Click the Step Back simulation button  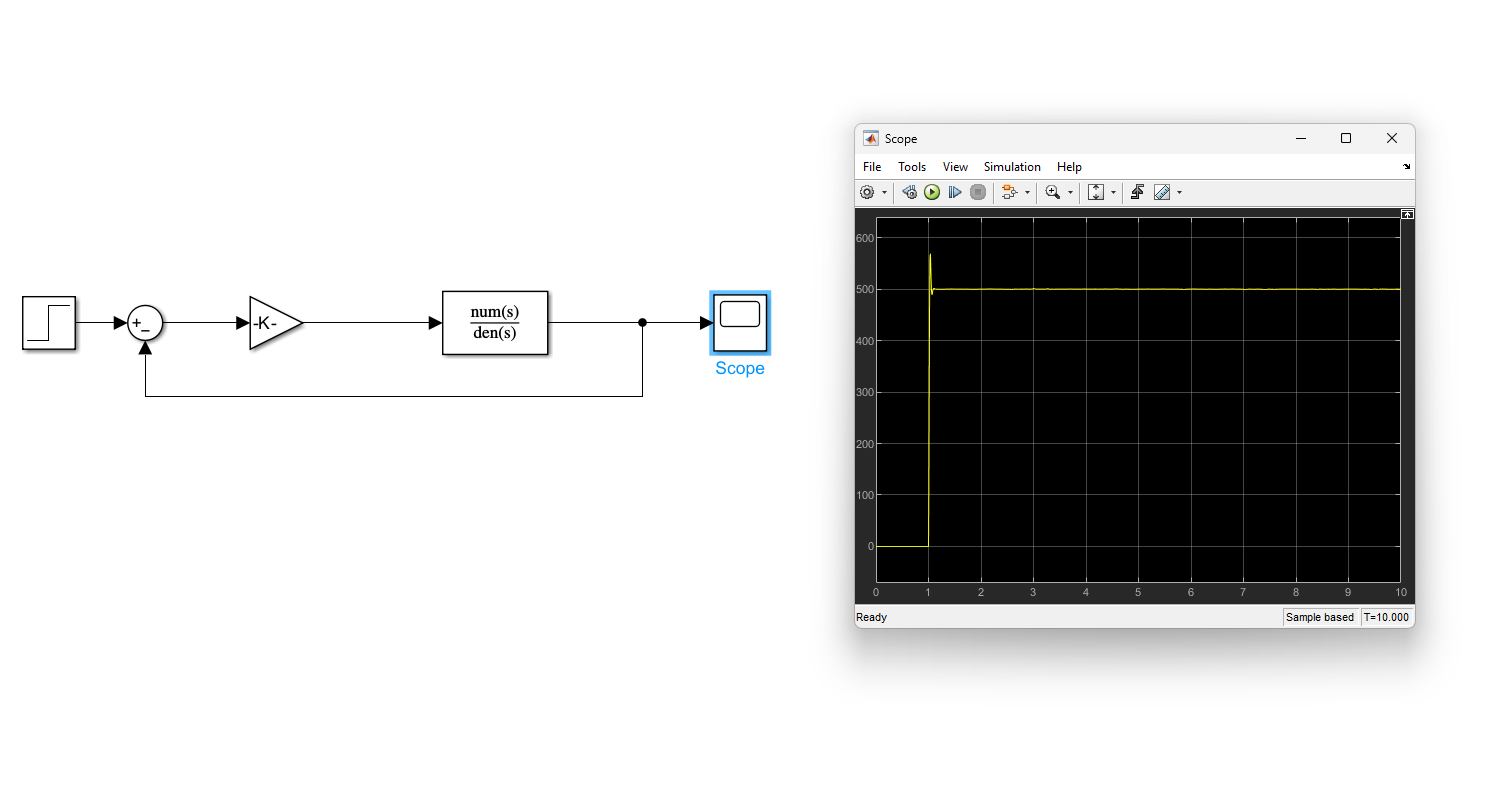(910, 192)
